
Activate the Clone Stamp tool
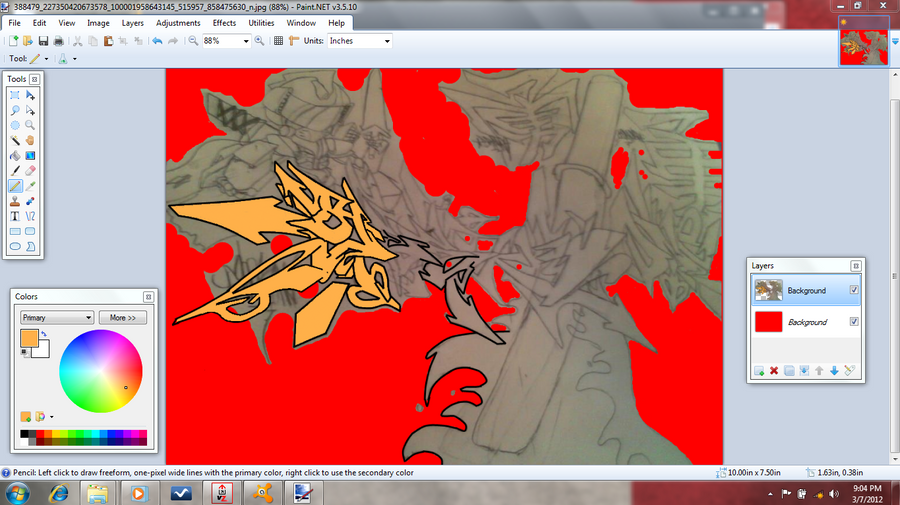coord(15,201)
